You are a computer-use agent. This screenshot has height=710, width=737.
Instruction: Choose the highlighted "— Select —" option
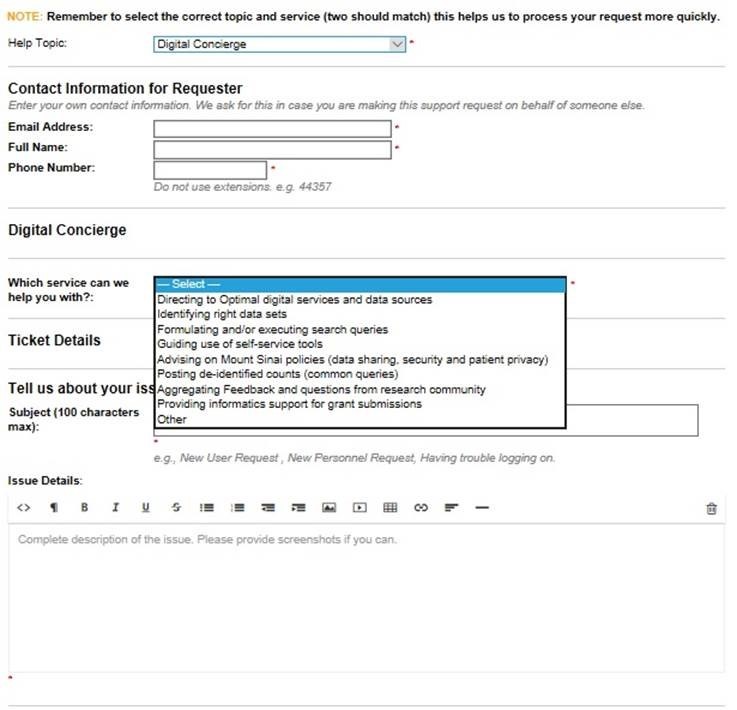[360, 285]
